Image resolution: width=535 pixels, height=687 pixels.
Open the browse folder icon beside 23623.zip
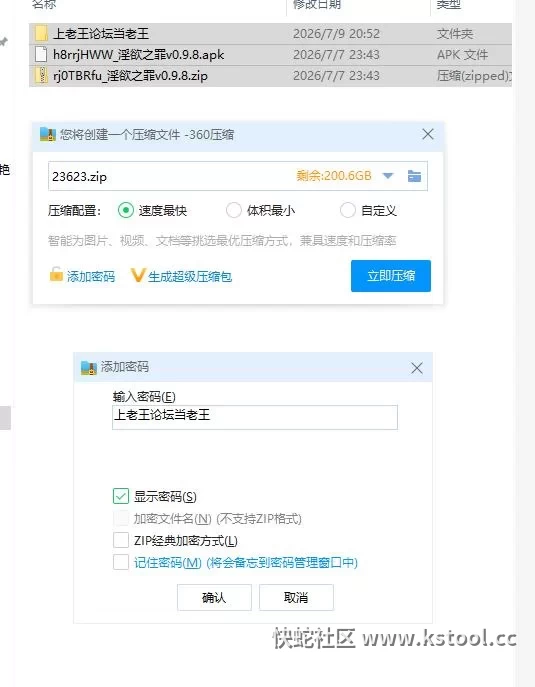click(414, 176)
